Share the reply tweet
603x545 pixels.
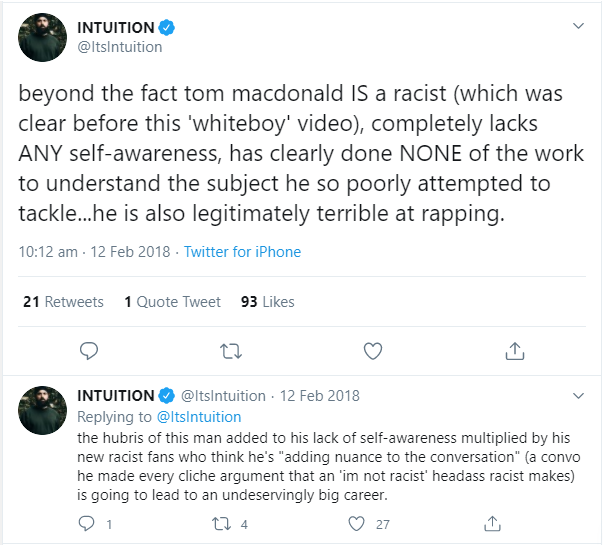point(492,523)
